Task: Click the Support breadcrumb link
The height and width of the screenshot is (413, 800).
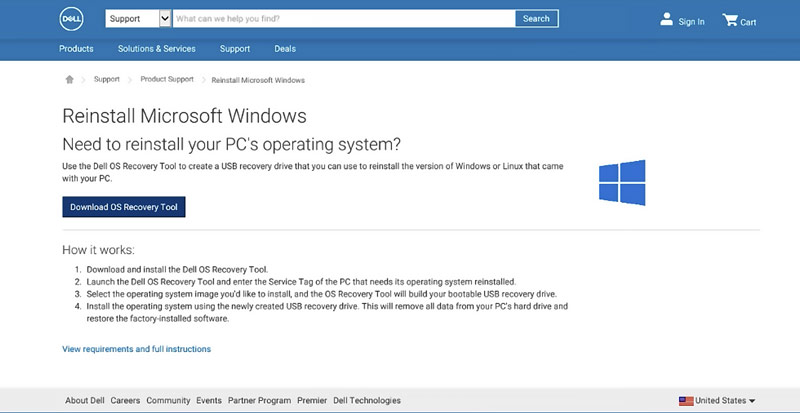Action: tap(107, 80)
